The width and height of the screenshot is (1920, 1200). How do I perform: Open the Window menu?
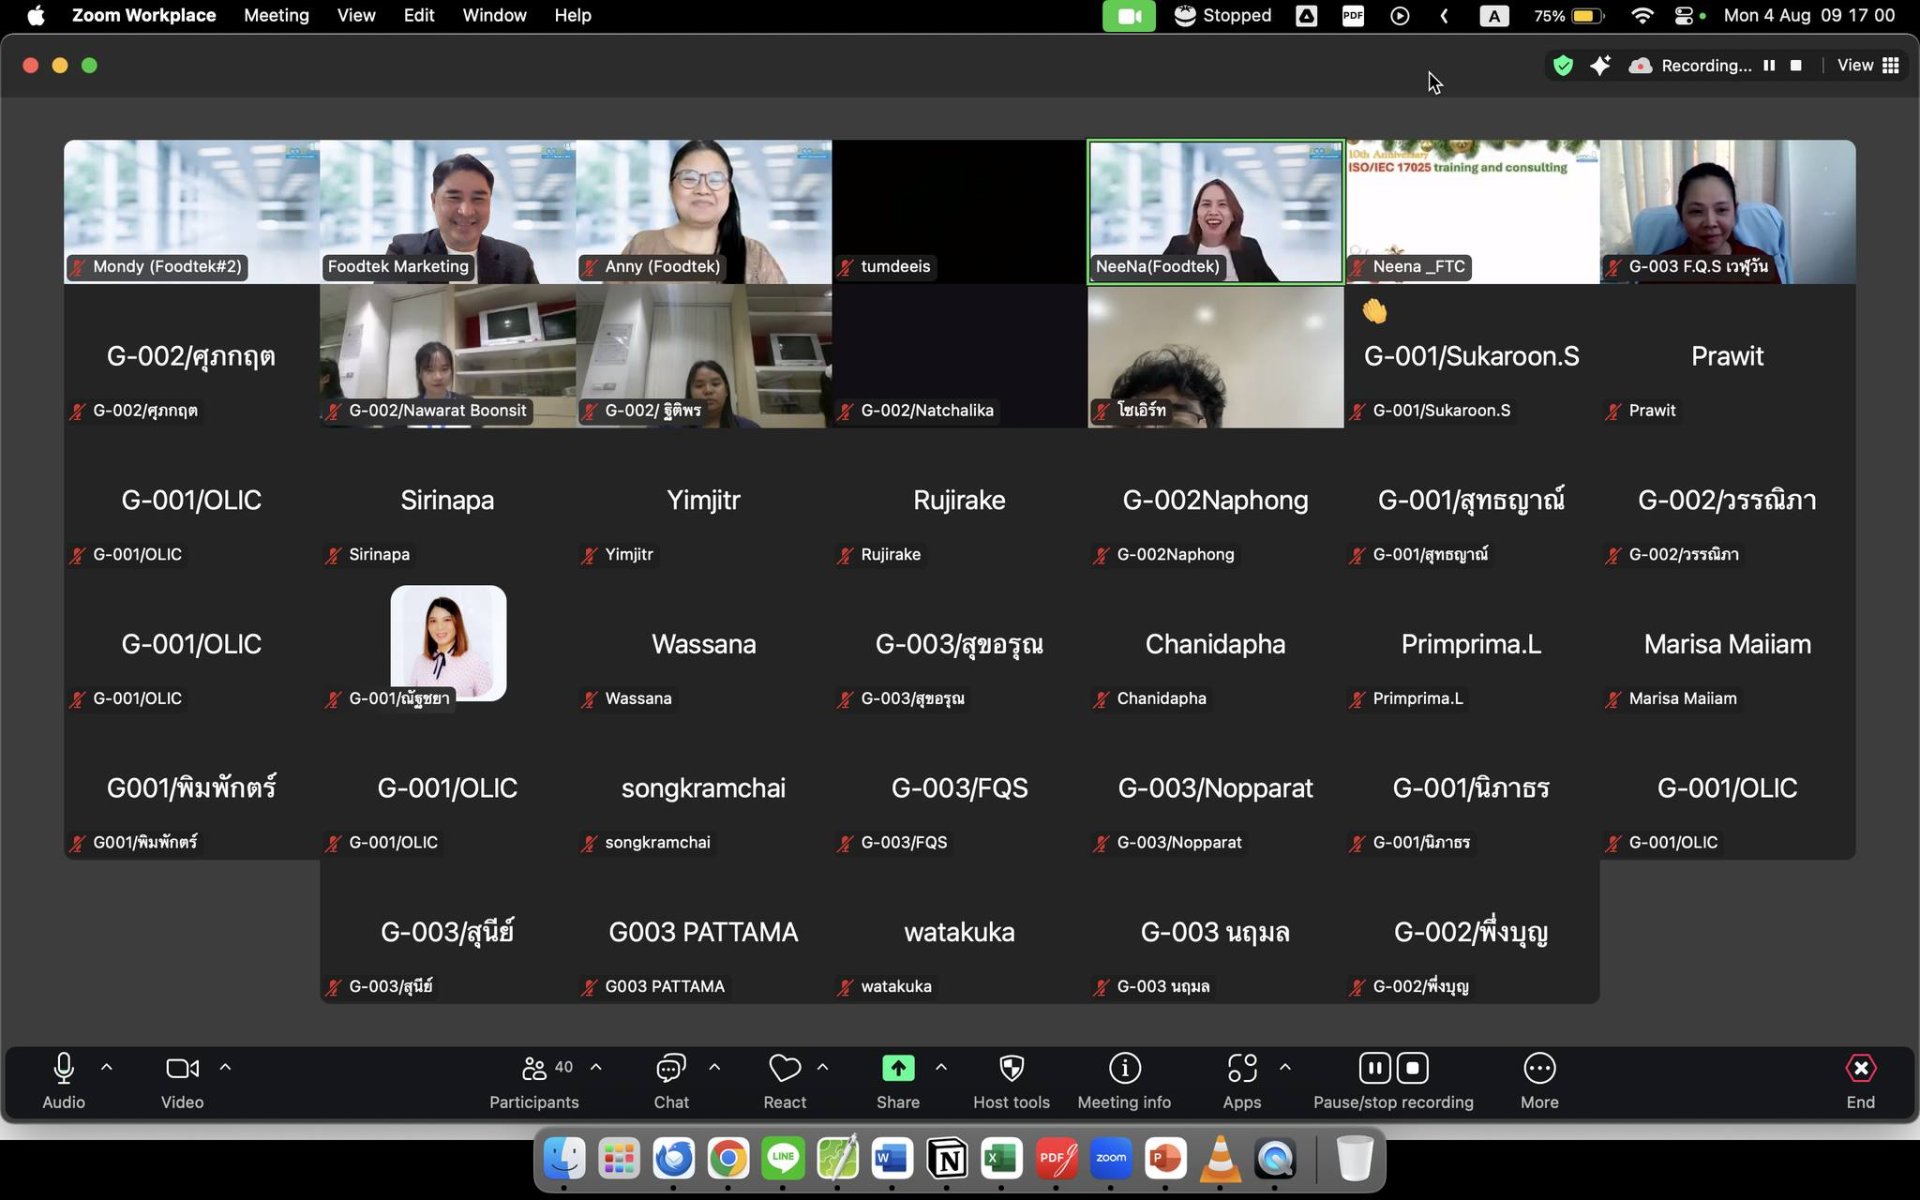[x=494, y=15]
